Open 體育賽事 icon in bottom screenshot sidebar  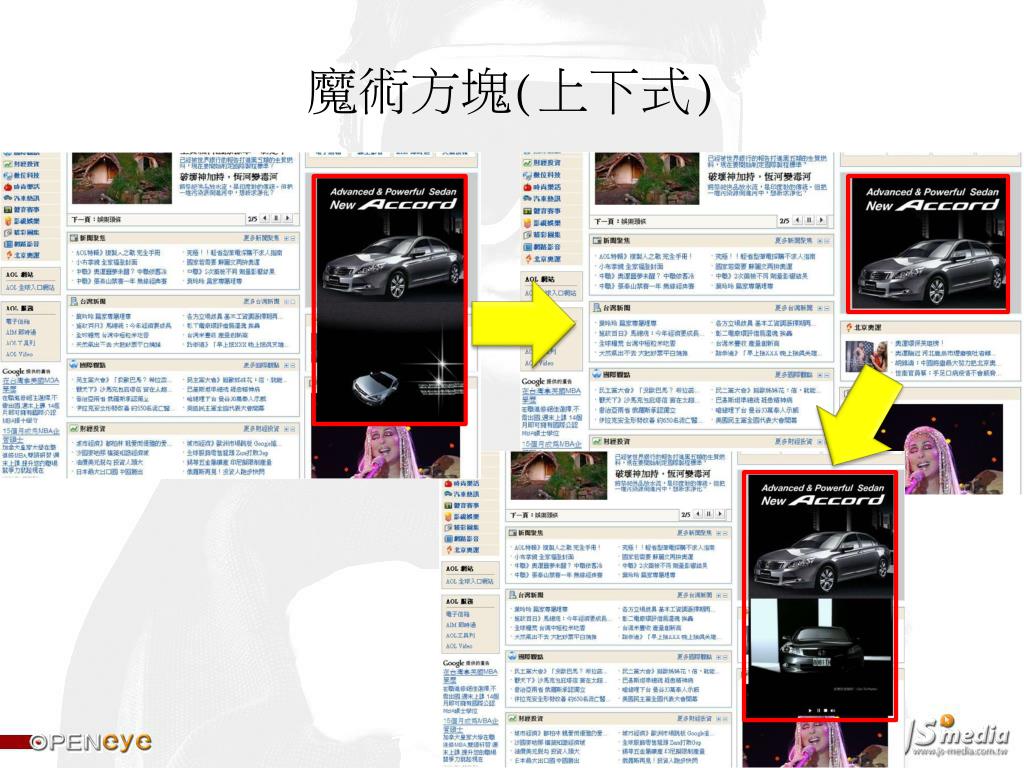tap(449, 505)
